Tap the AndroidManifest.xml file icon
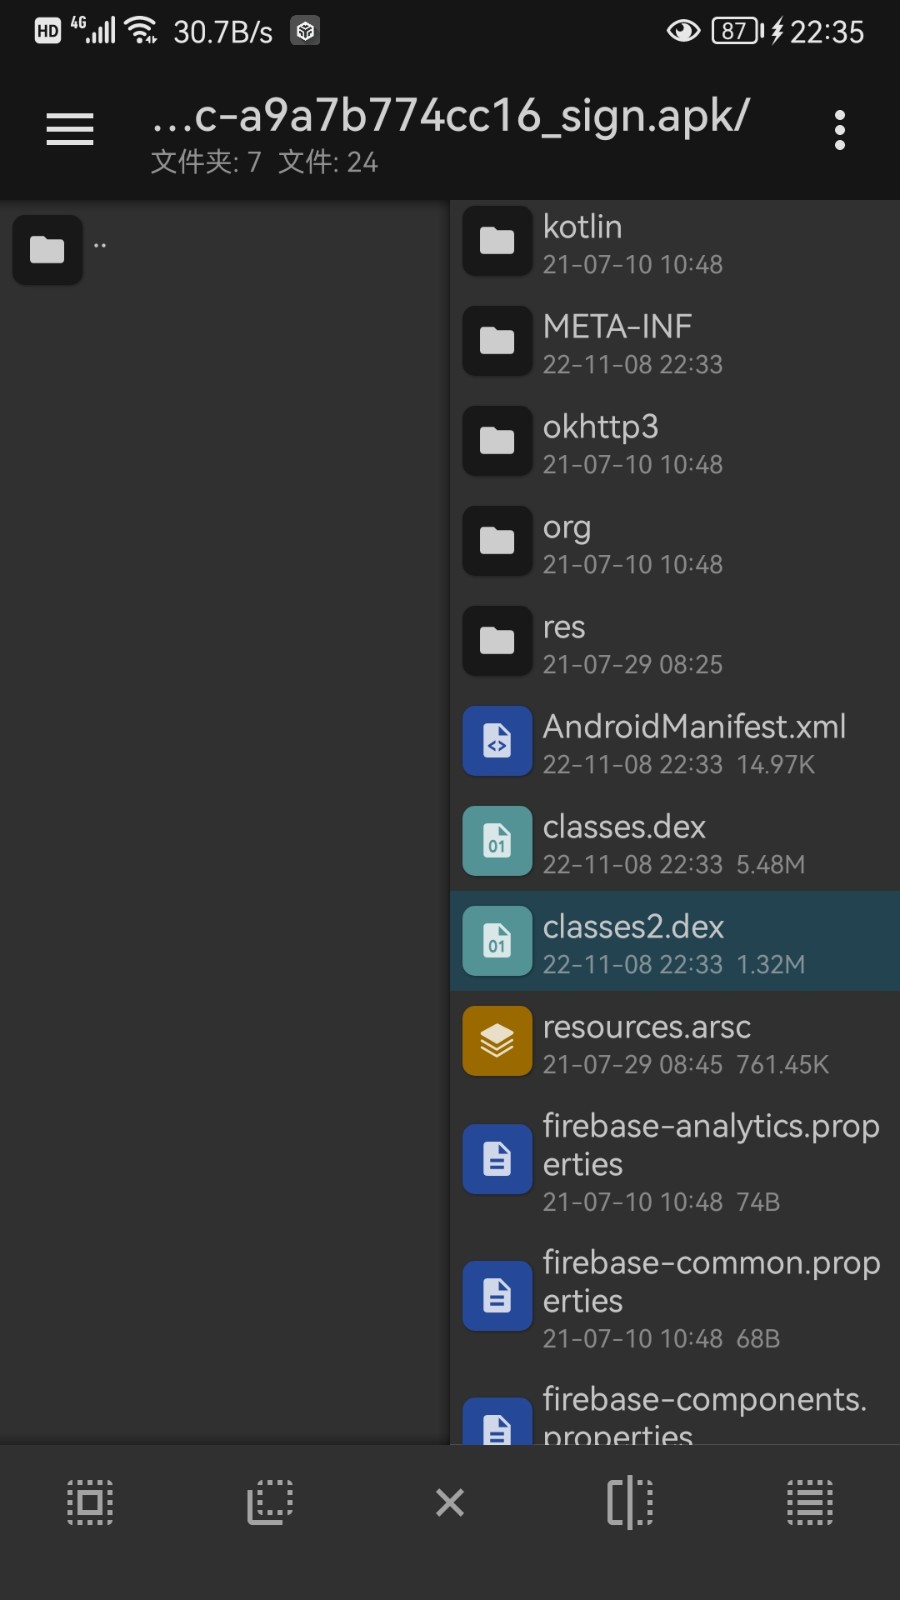This screenshot has height=1600, width=900. 497,741
